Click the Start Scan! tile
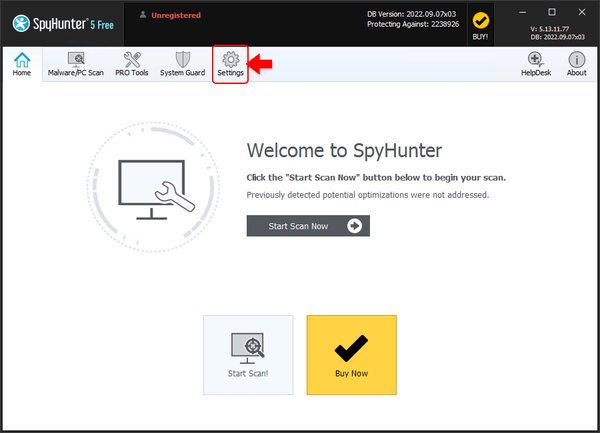 tap(248, 354)
